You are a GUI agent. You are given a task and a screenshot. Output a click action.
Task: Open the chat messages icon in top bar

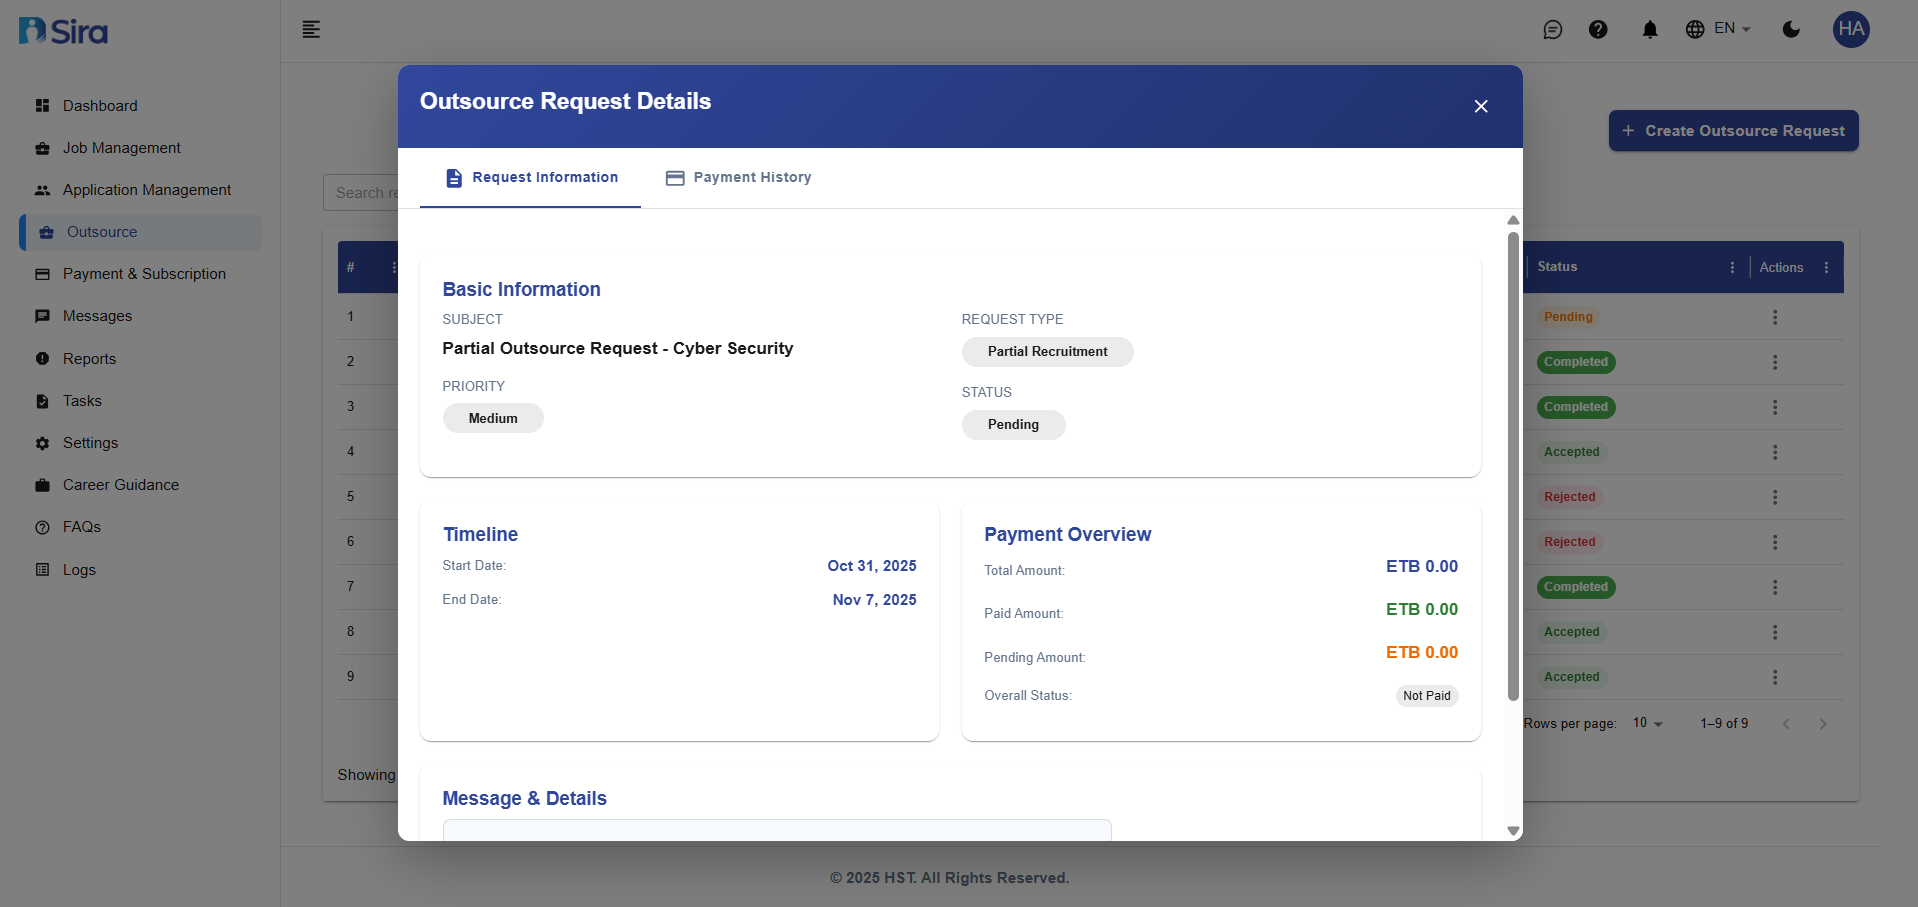pyautogui.click(x=1553, y=30)
